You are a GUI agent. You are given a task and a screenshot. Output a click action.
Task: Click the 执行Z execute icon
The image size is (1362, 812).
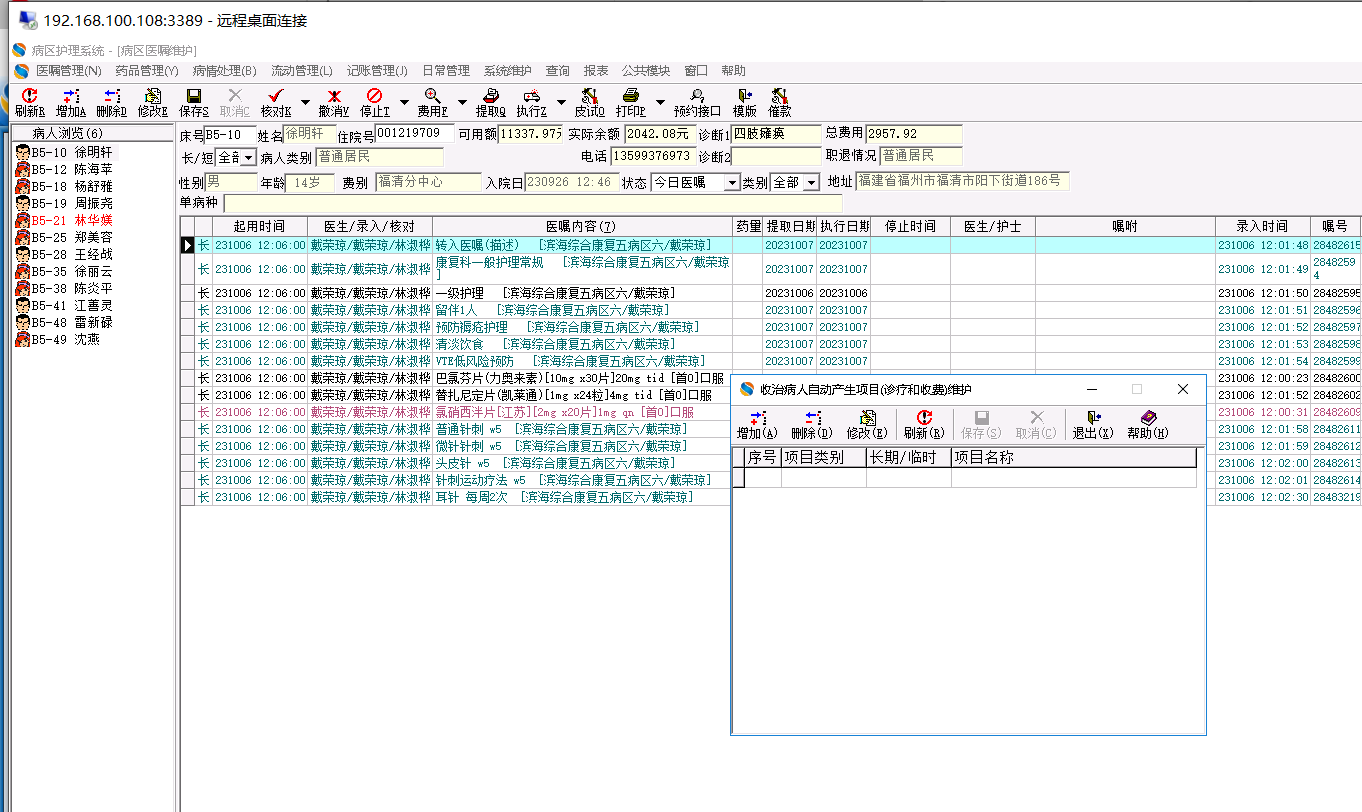point(531,95)
